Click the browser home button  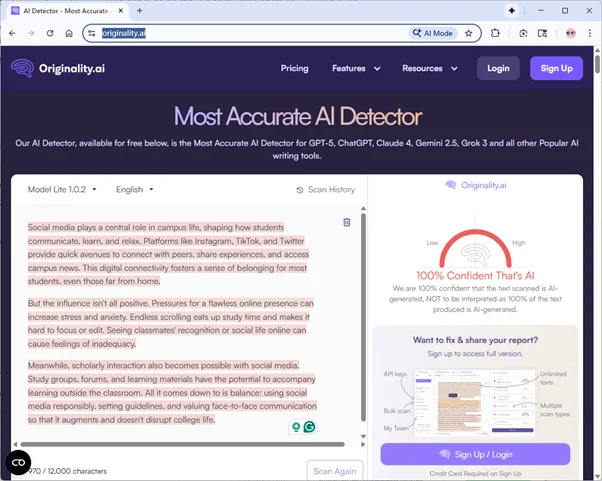click(69, 33)
